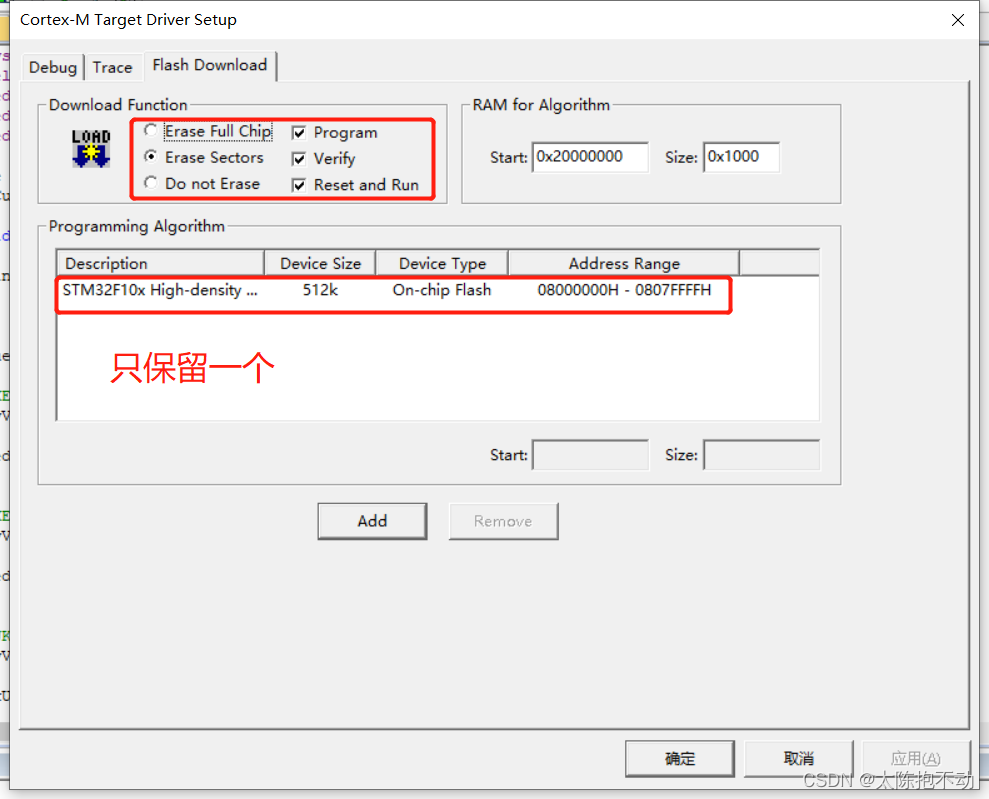Screen dimensions: 989x799
Task: Click the Address Range column header
Action: (624, 263)
